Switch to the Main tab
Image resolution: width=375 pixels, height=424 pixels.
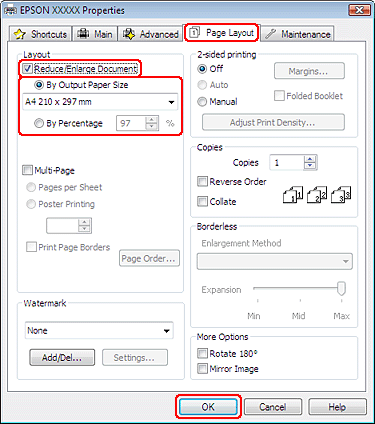click(x=95, y=34)
